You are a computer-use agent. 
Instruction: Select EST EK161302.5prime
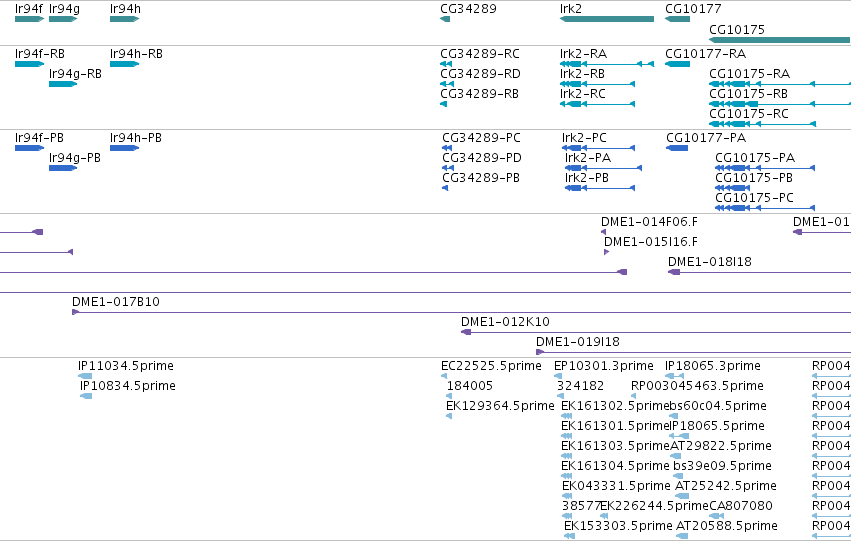(614, 406)
